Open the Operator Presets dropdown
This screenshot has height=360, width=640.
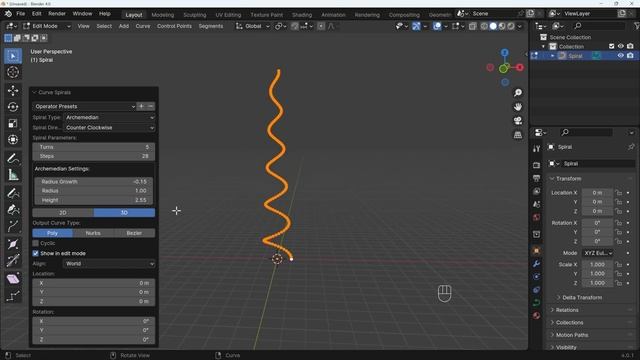click(x=84, y=107)
